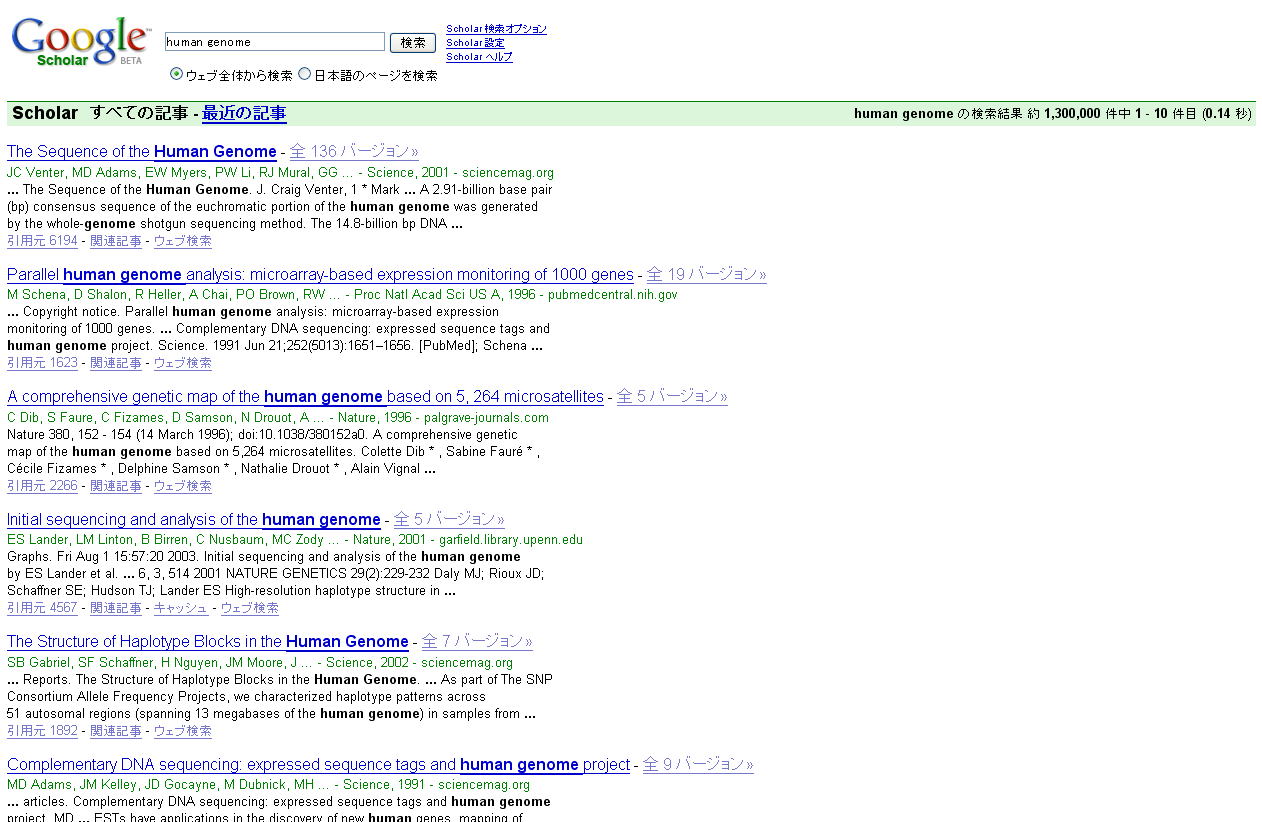
Task: Select the ウェブ全体から検索 radio button
Action: pos(177,74)
